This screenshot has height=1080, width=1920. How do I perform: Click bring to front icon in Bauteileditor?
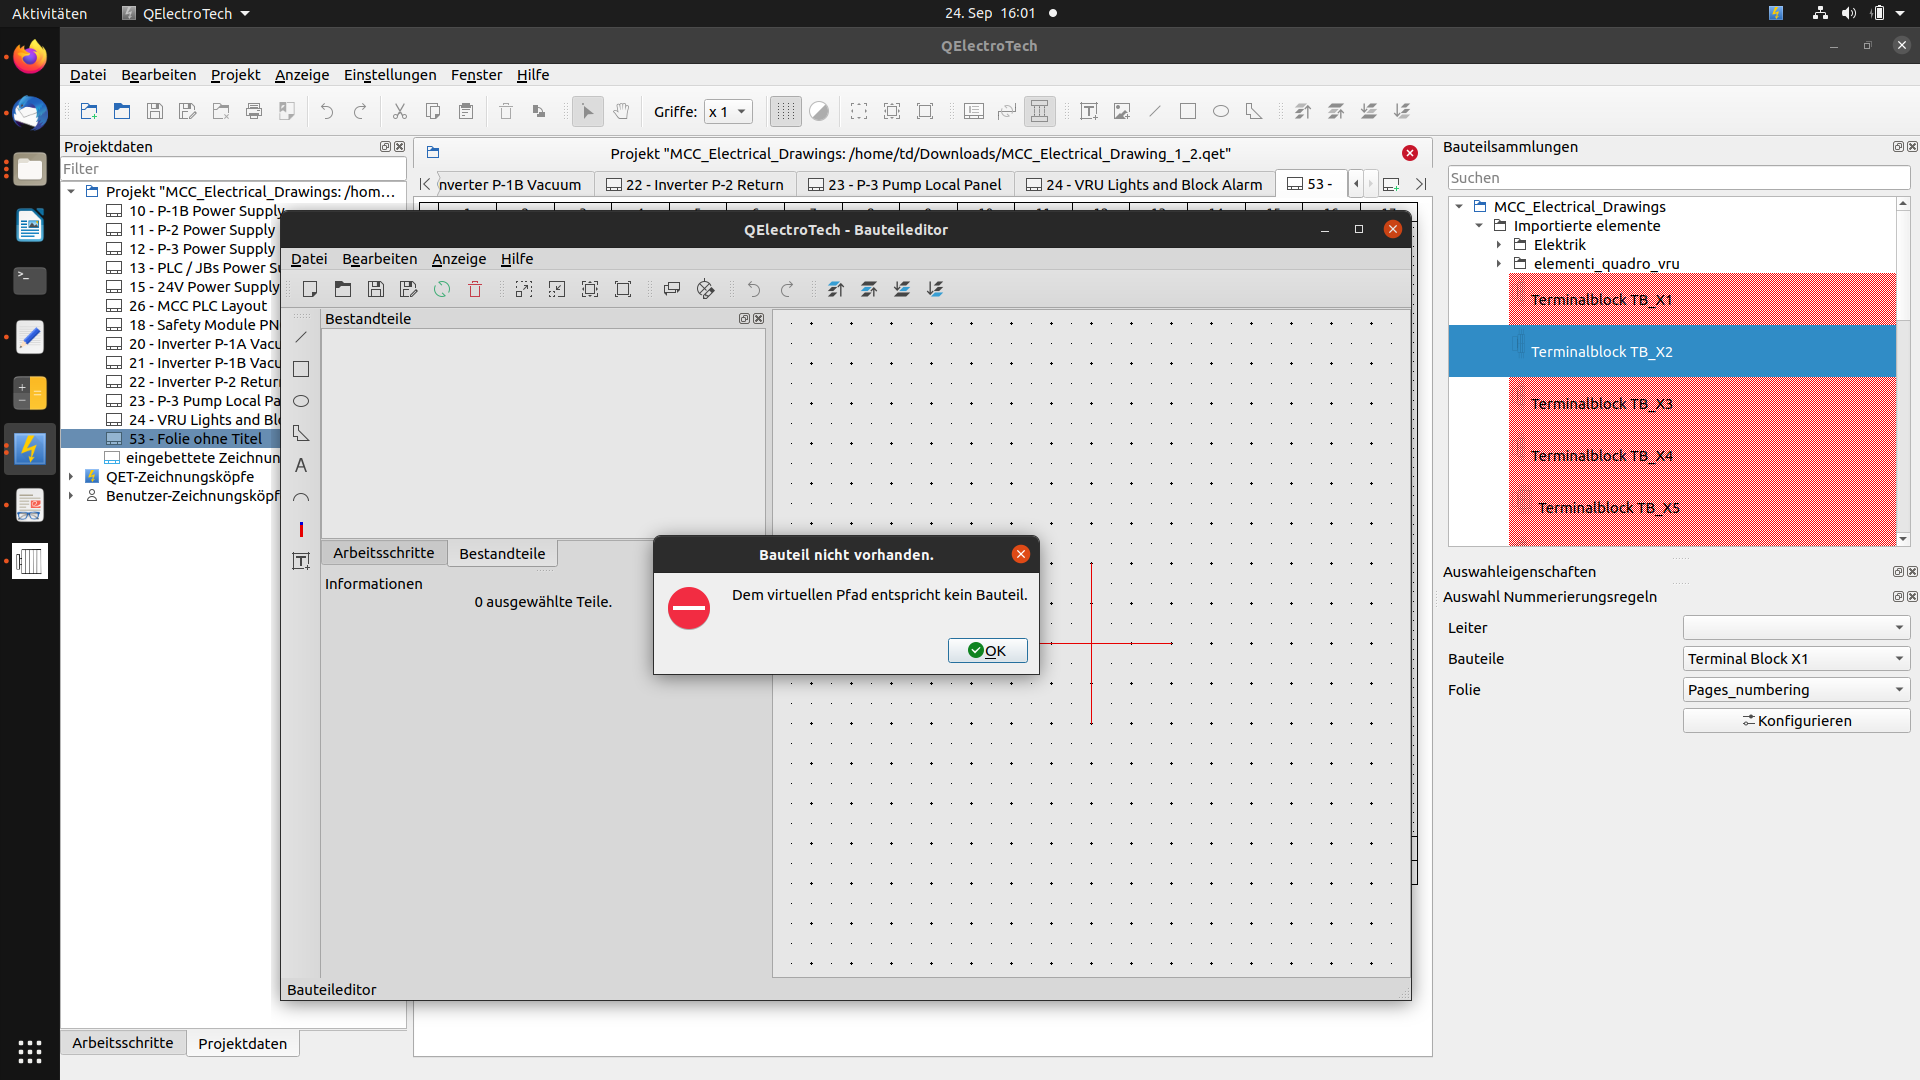[836, 290]
